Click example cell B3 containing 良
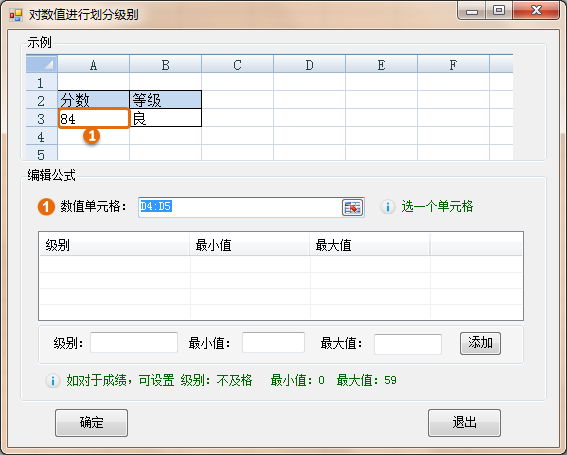Viewport: 567px width, 455px height. pyautogui.click(x=166, y=118)
